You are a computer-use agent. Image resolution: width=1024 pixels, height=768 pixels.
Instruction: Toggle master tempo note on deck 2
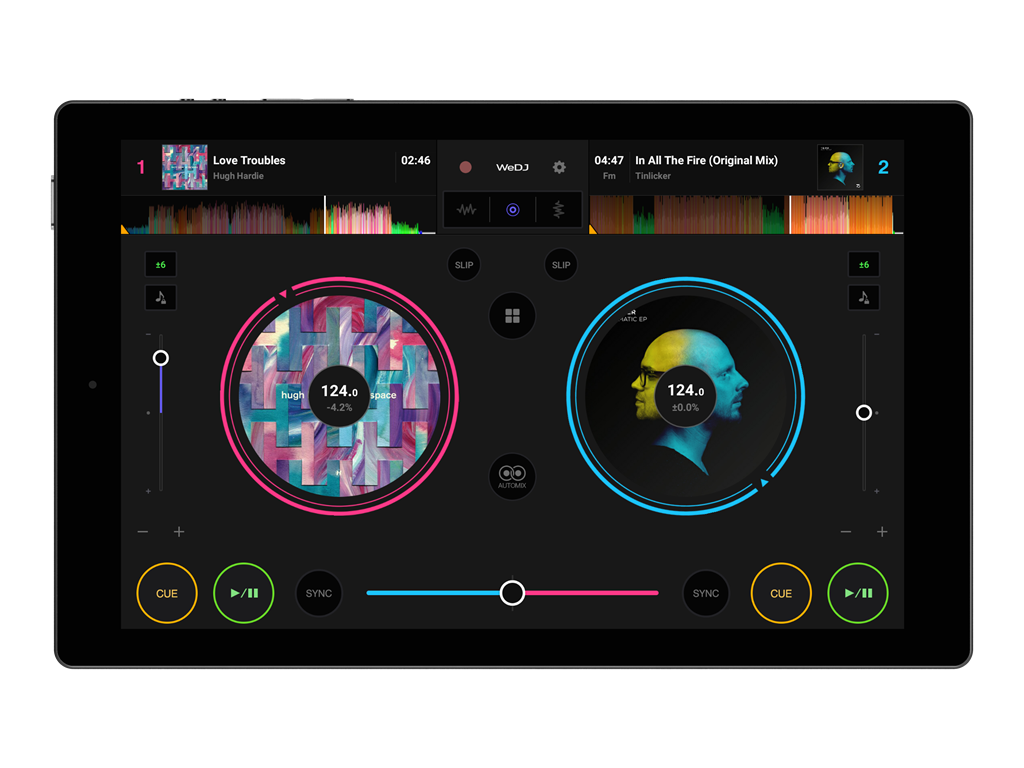tap(864, 298)
